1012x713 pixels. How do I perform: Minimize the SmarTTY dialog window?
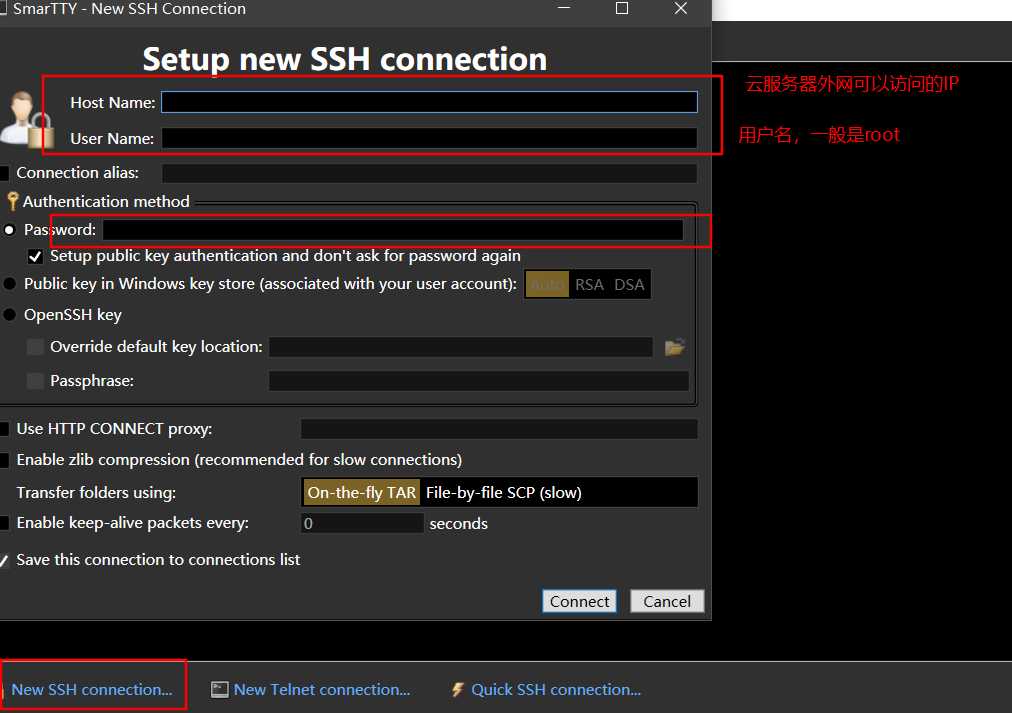click(564, 8)
